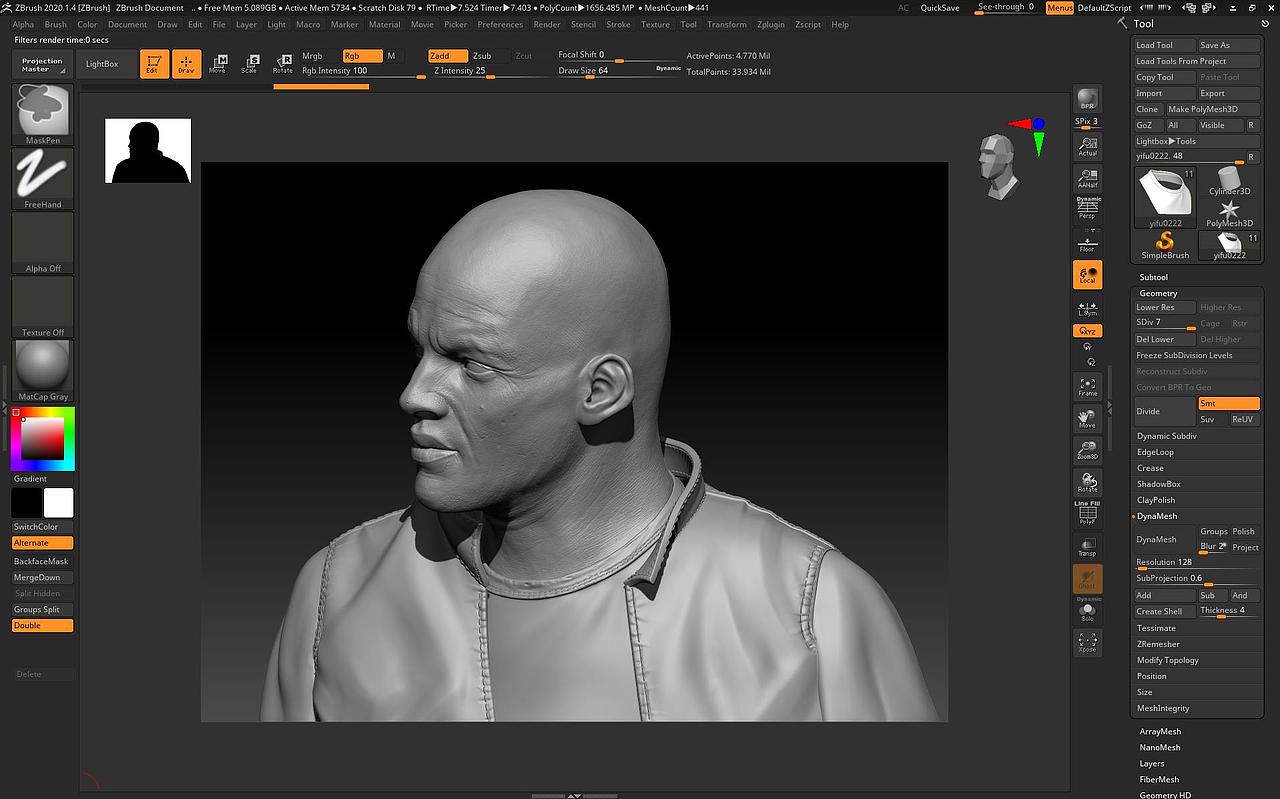Image resolution: width=1280 pixels, height=799 pixels.
Task: Click the AAHalf zoom icon
Action: 1087,179
